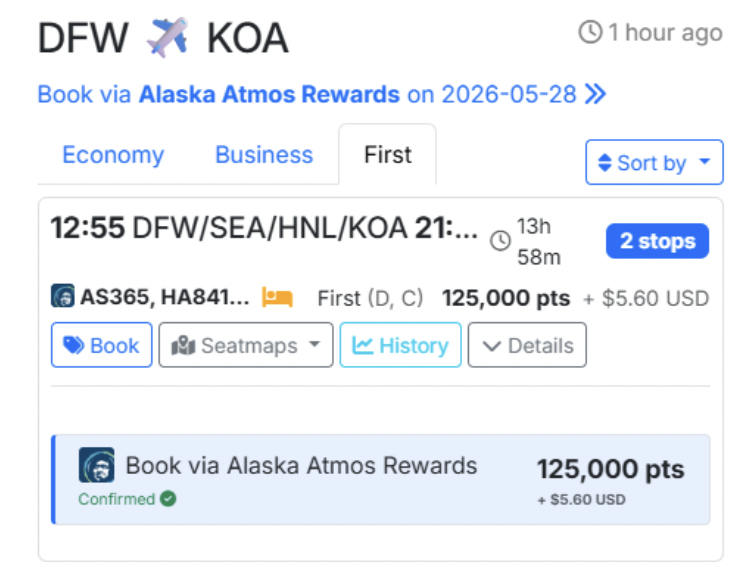Click the blue '2 stops' badge
746x562 pixels.
(x=657, y=241)
